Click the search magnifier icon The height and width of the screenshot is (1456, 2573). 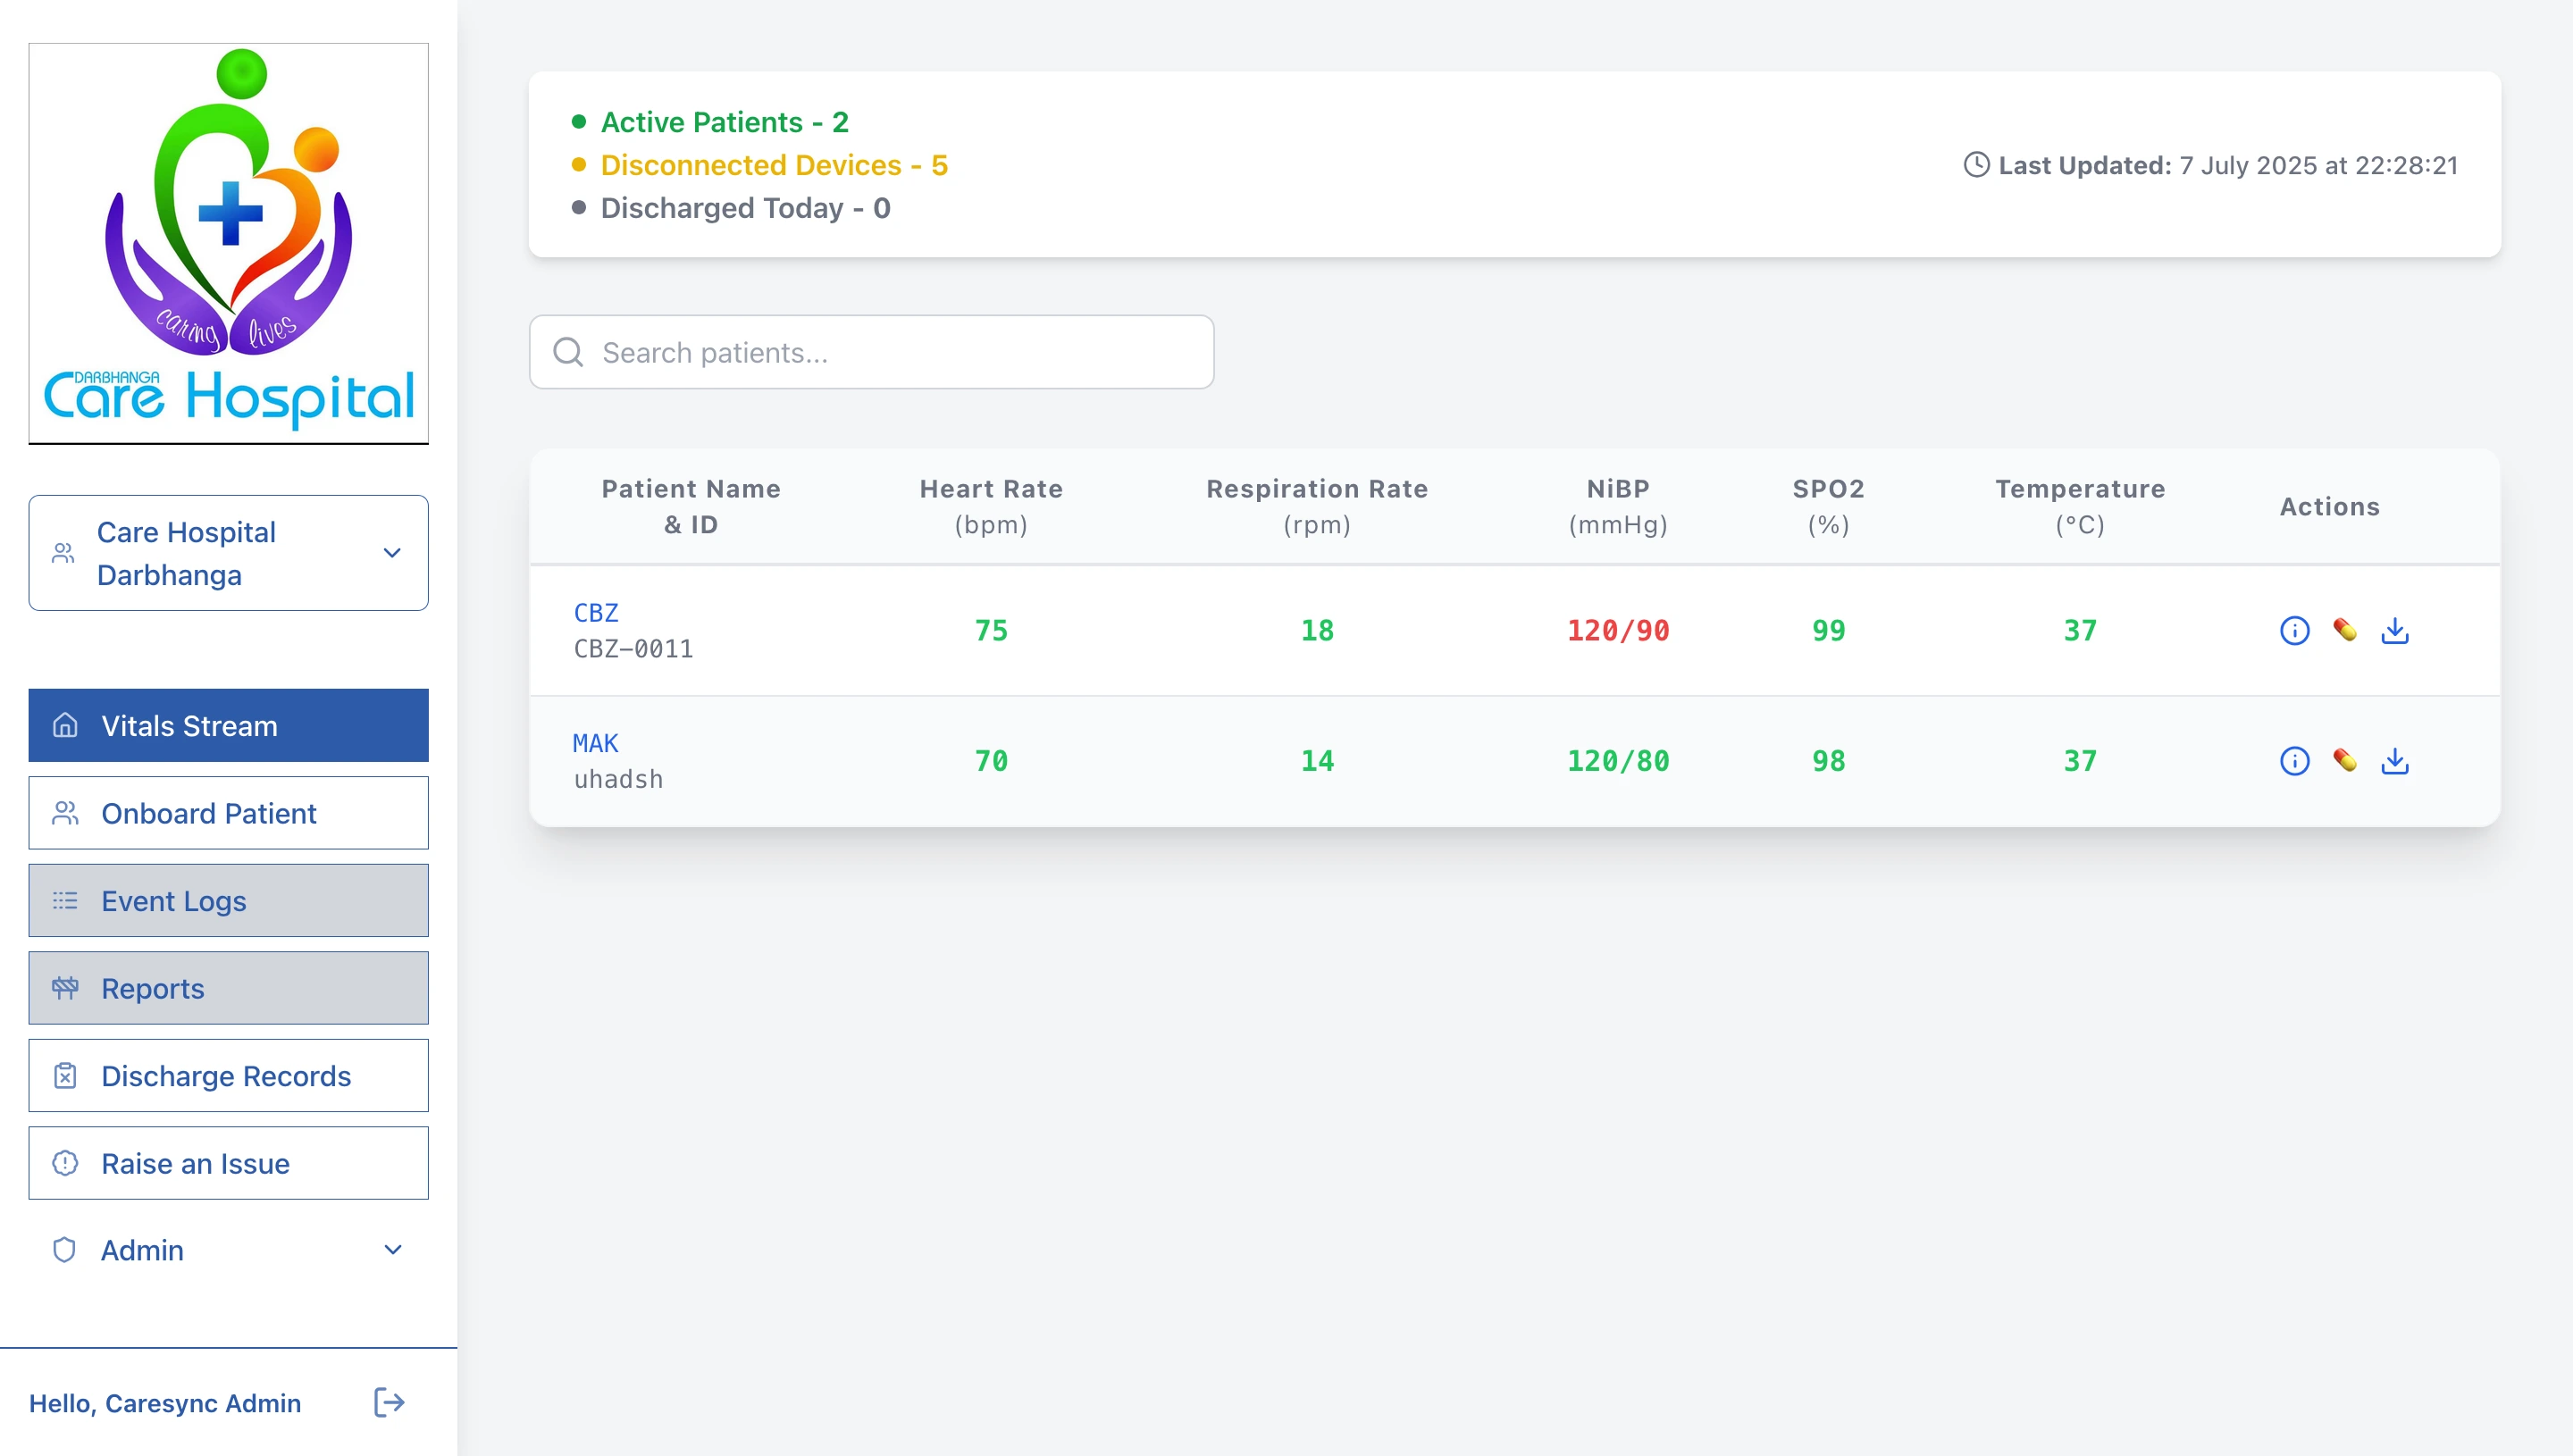click(568, 352)
